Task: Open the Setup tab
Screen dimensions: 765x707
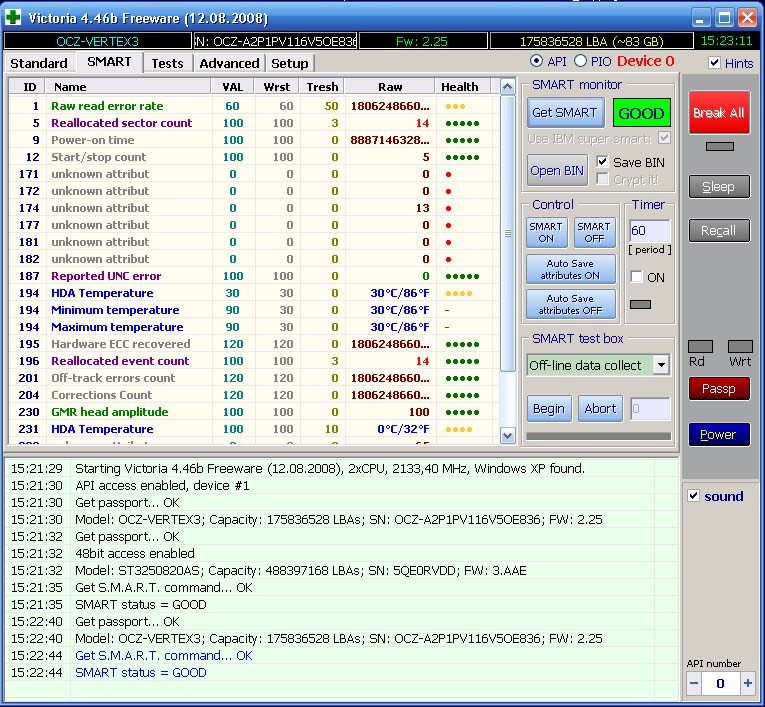Action: point(289,63)
